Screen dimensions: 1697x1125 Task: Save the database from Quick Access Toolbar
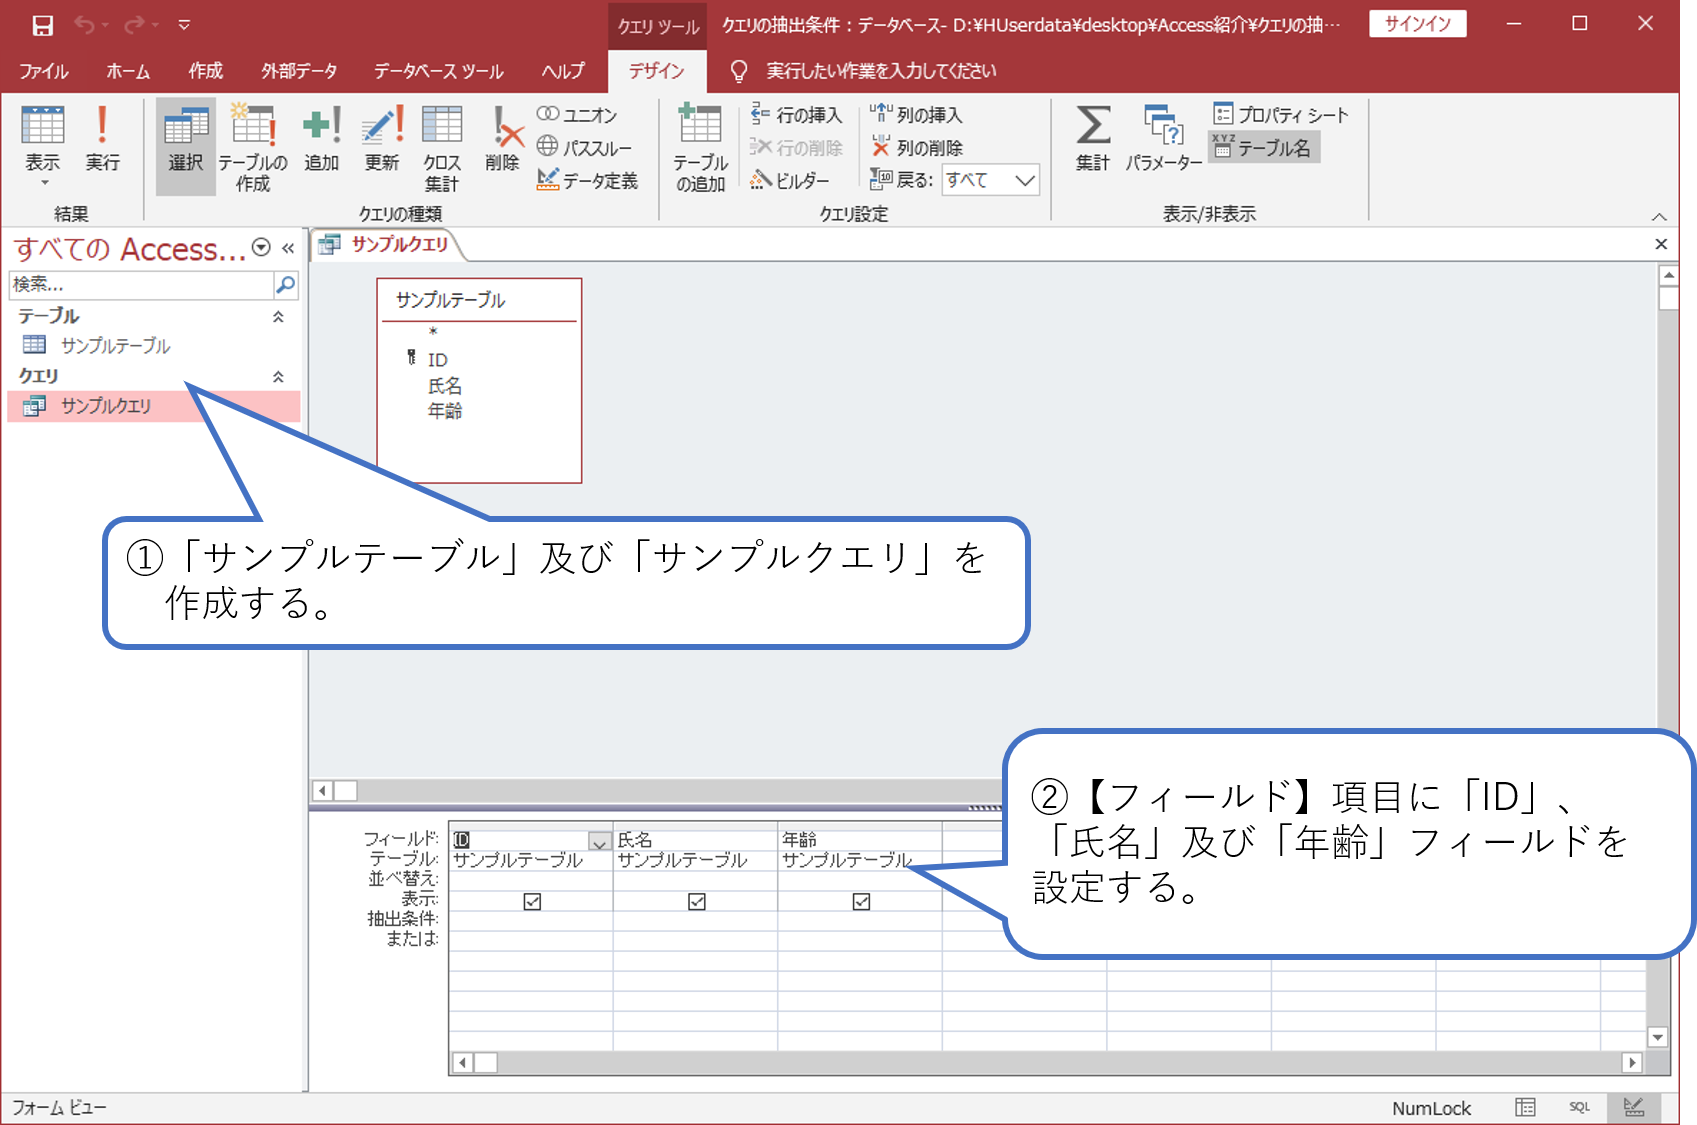[x=41, y=23]
